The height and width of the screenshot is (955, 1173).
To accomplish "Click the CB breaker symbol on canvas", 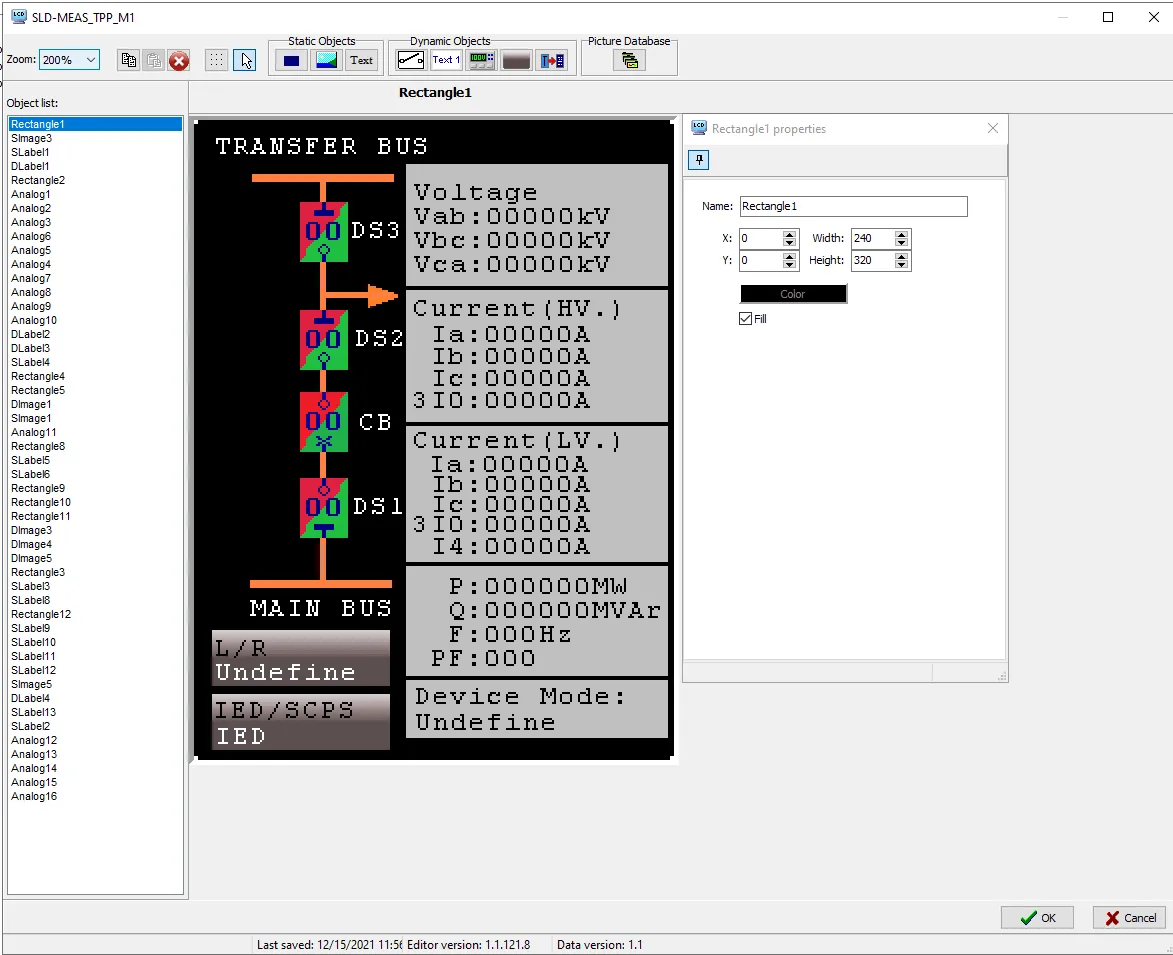I will click(x=324, y=422).
